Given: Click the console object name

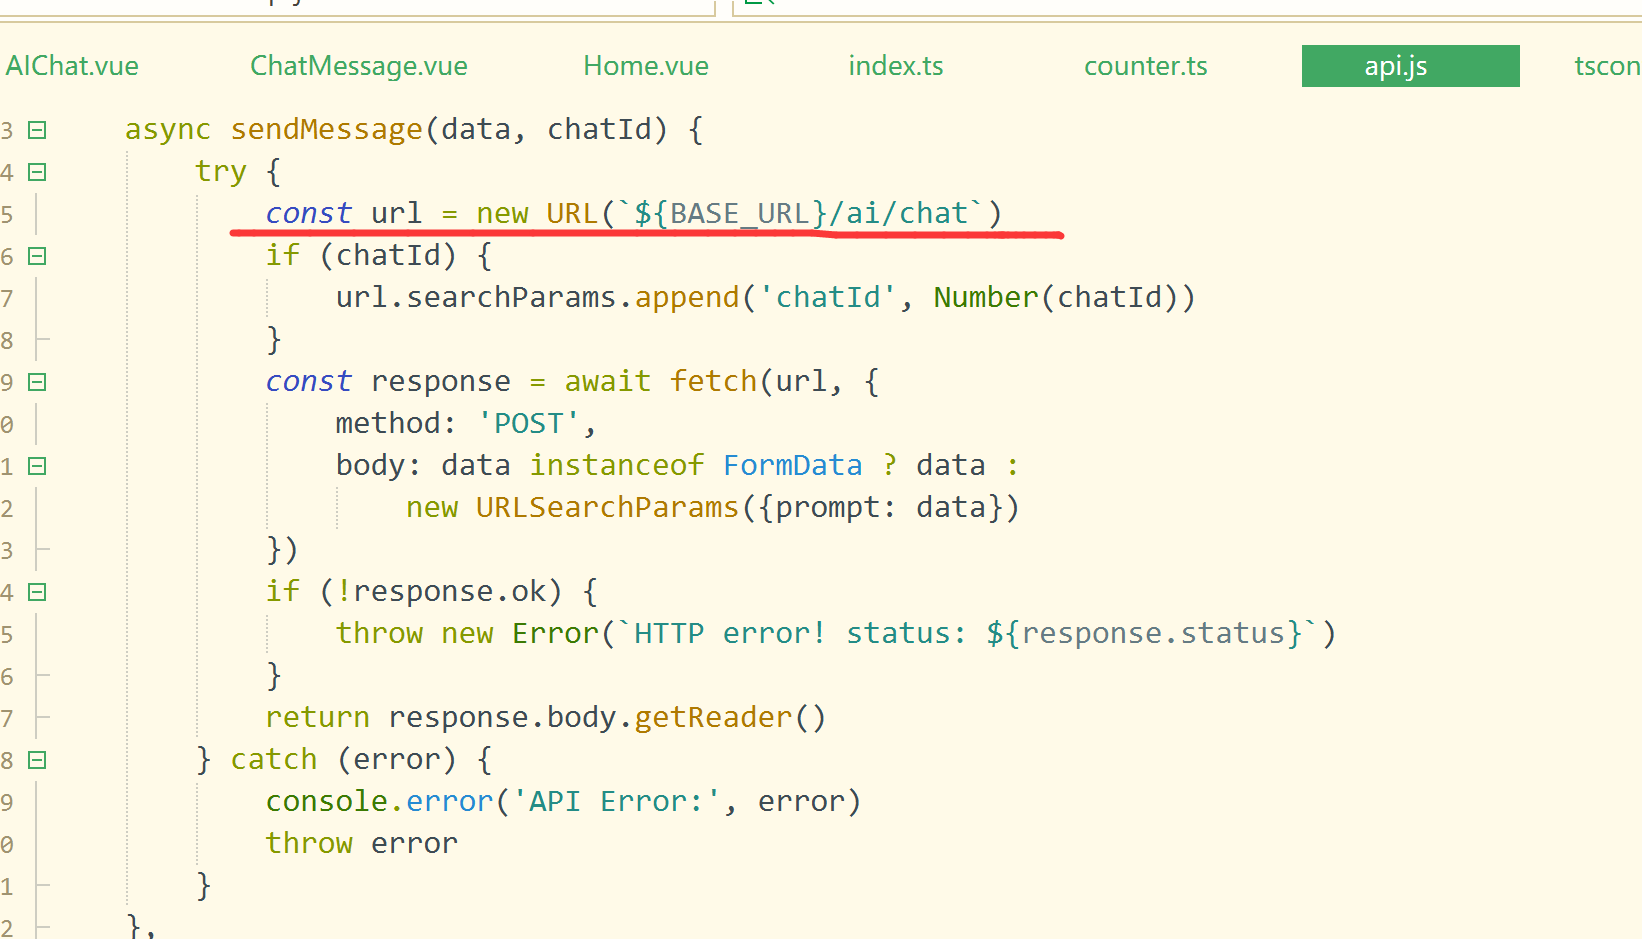Looking at the screenshot, I should pyautogui.click(x=327, y=802).
